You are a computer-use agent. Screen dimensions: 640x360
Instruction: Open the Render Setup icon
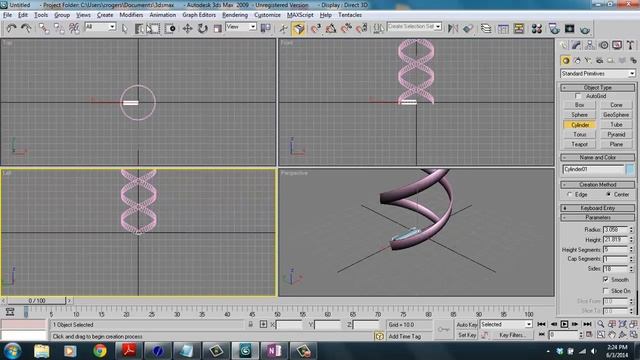(x=553, y=28)
